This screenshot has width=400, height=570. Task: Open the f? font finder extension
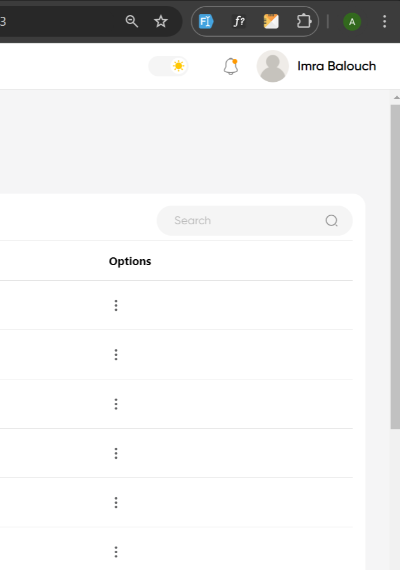coord(239,21)
